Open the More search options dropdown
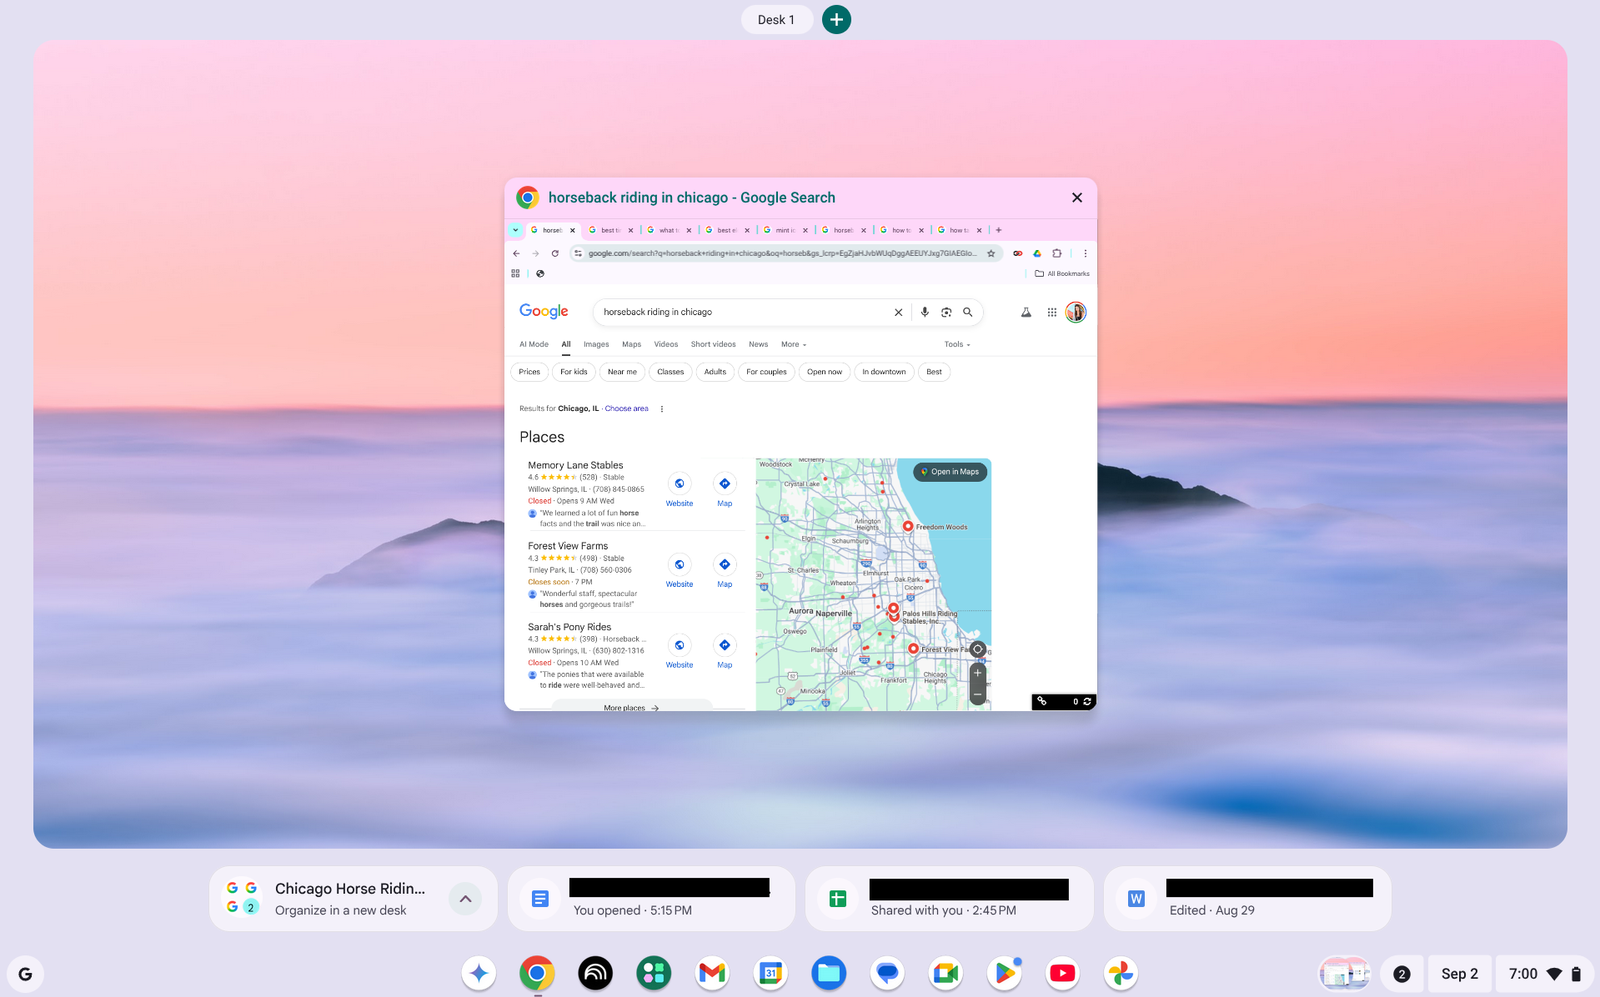Viewport: 1600px width, 997px height. tap(792, 344)
